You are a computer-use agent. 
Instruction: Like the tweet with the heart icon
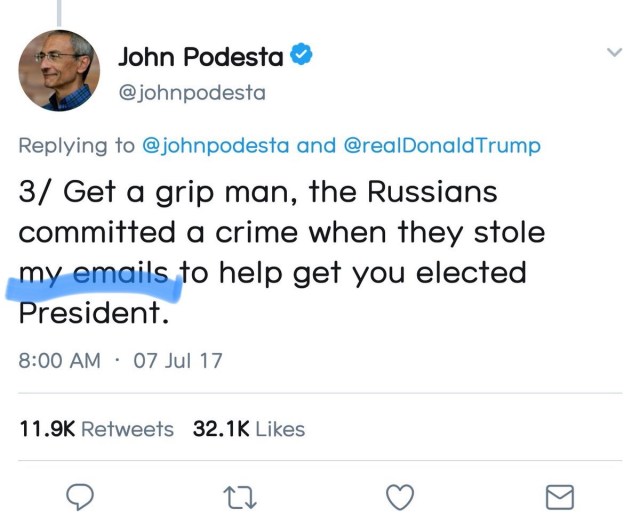[x=399, y=496]
